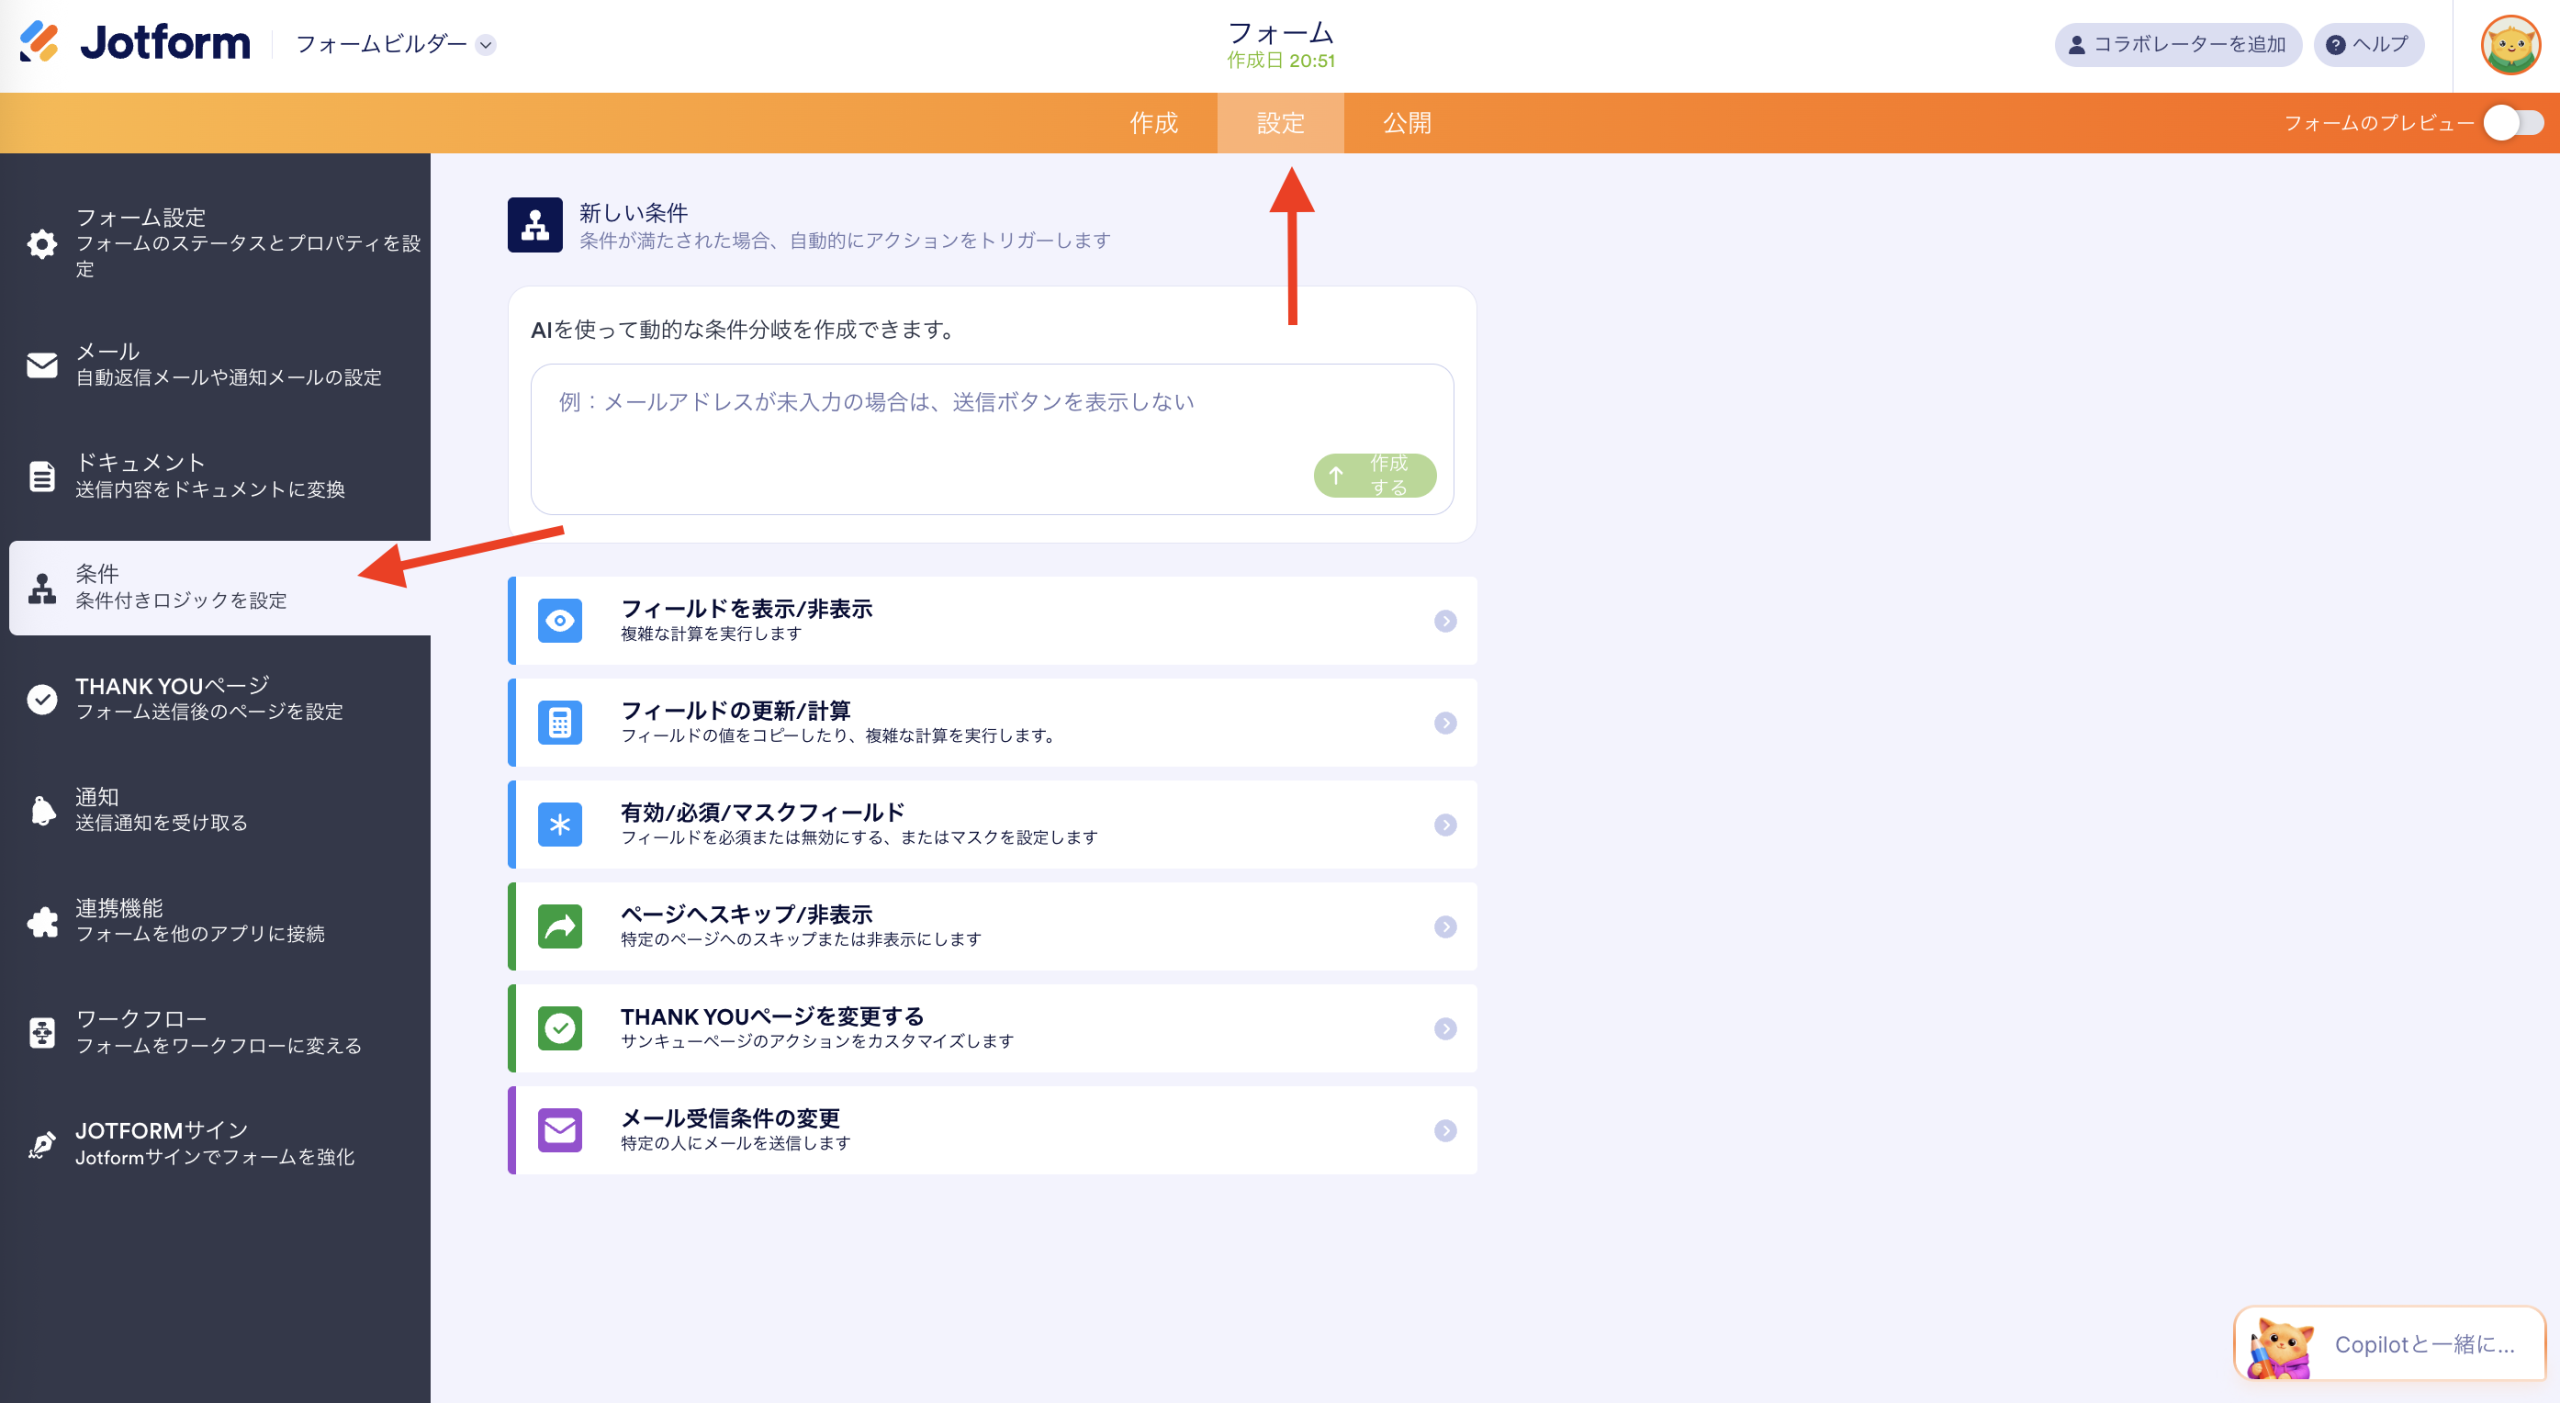Click the ドキュメント document icon

point(41,476)
